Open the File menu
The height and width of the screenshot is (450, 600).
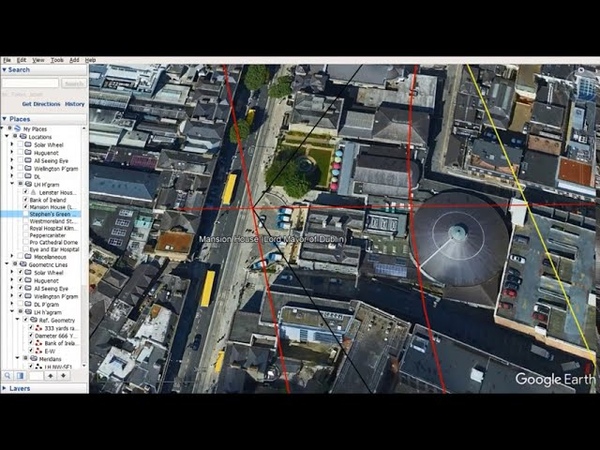point(7,60)
